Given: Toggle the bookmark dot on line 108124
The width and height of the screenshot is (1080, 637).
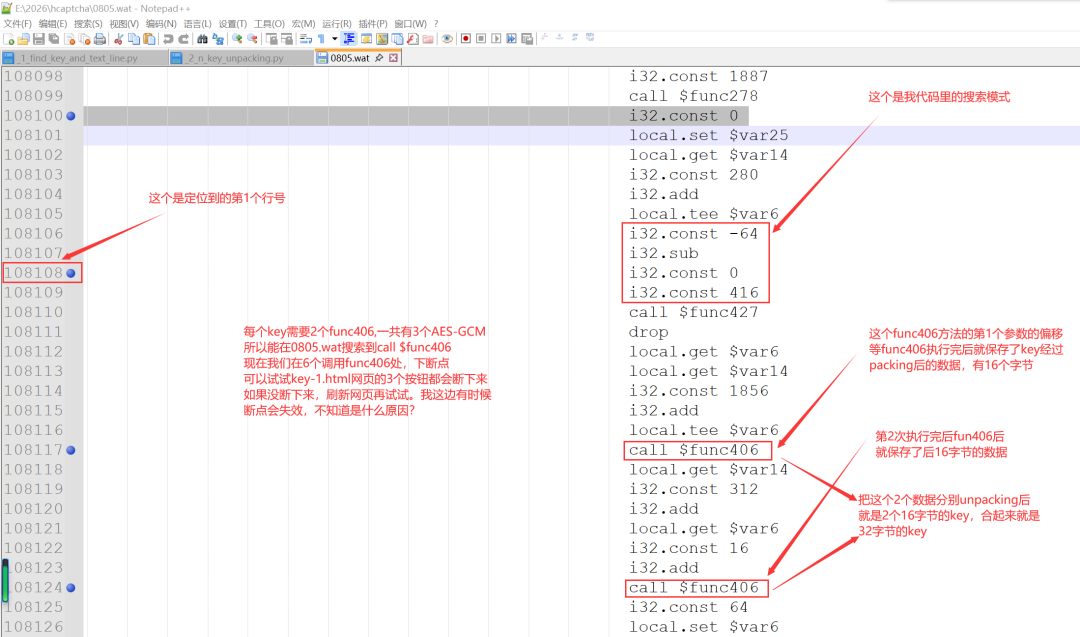Looking at the screenshot, I should 71,587.
